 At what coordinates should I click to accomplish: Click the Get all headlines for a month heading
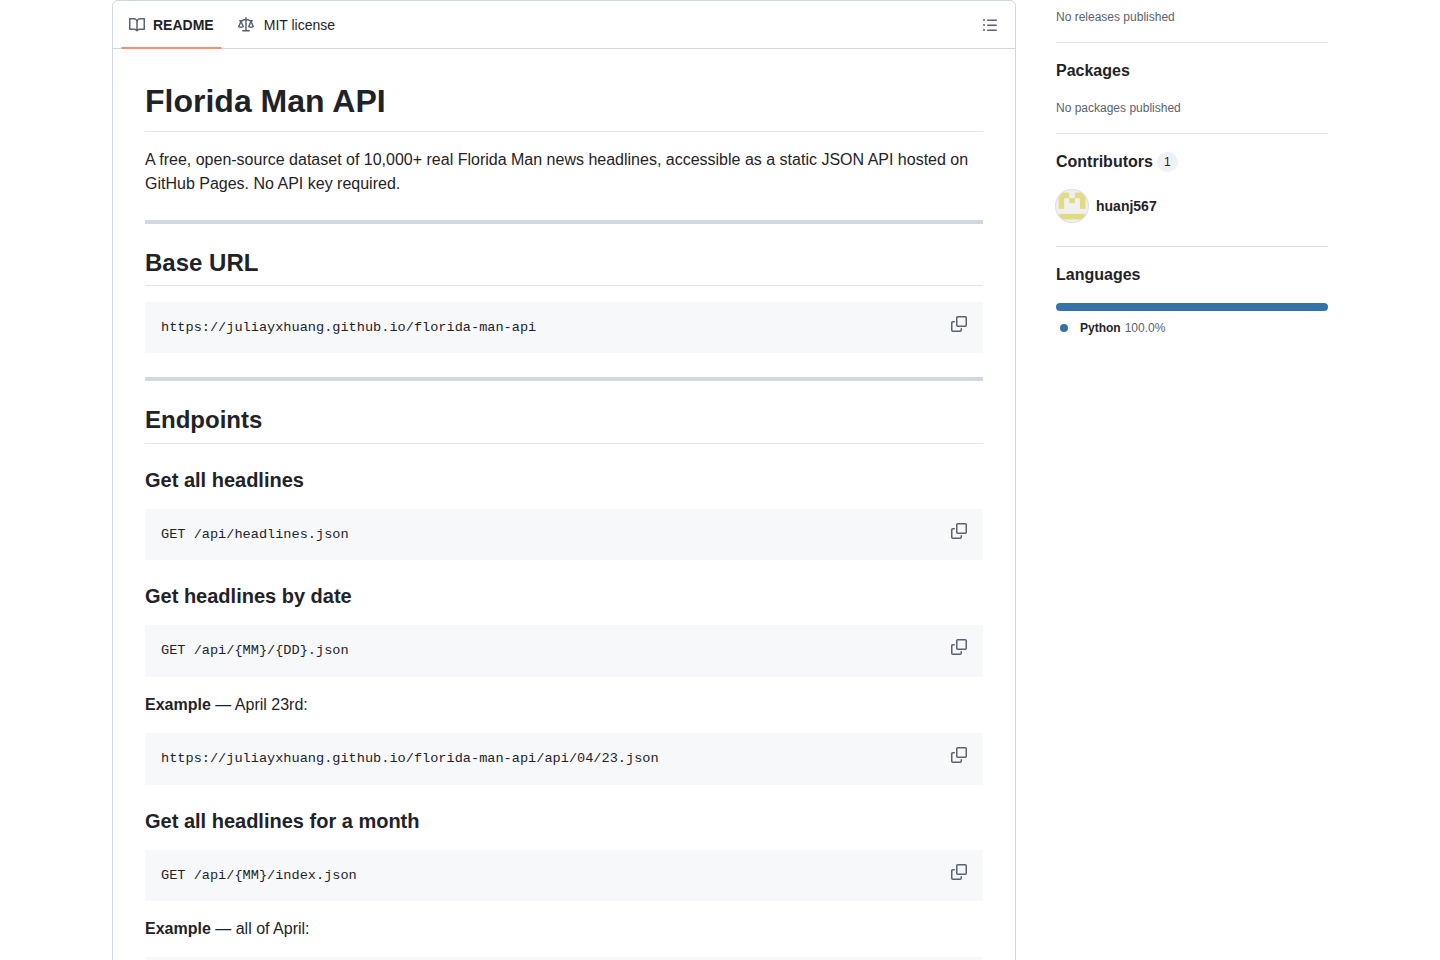pos(282,821)
